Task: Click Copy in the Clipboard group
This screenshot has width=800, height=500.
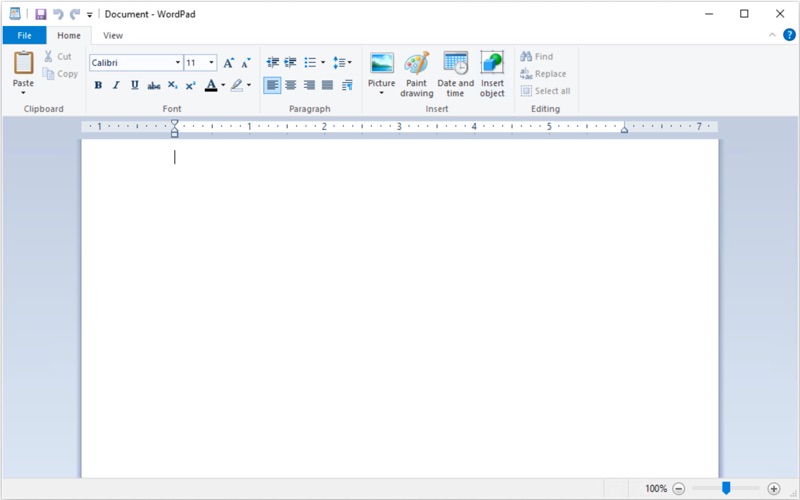Action: 60,74
